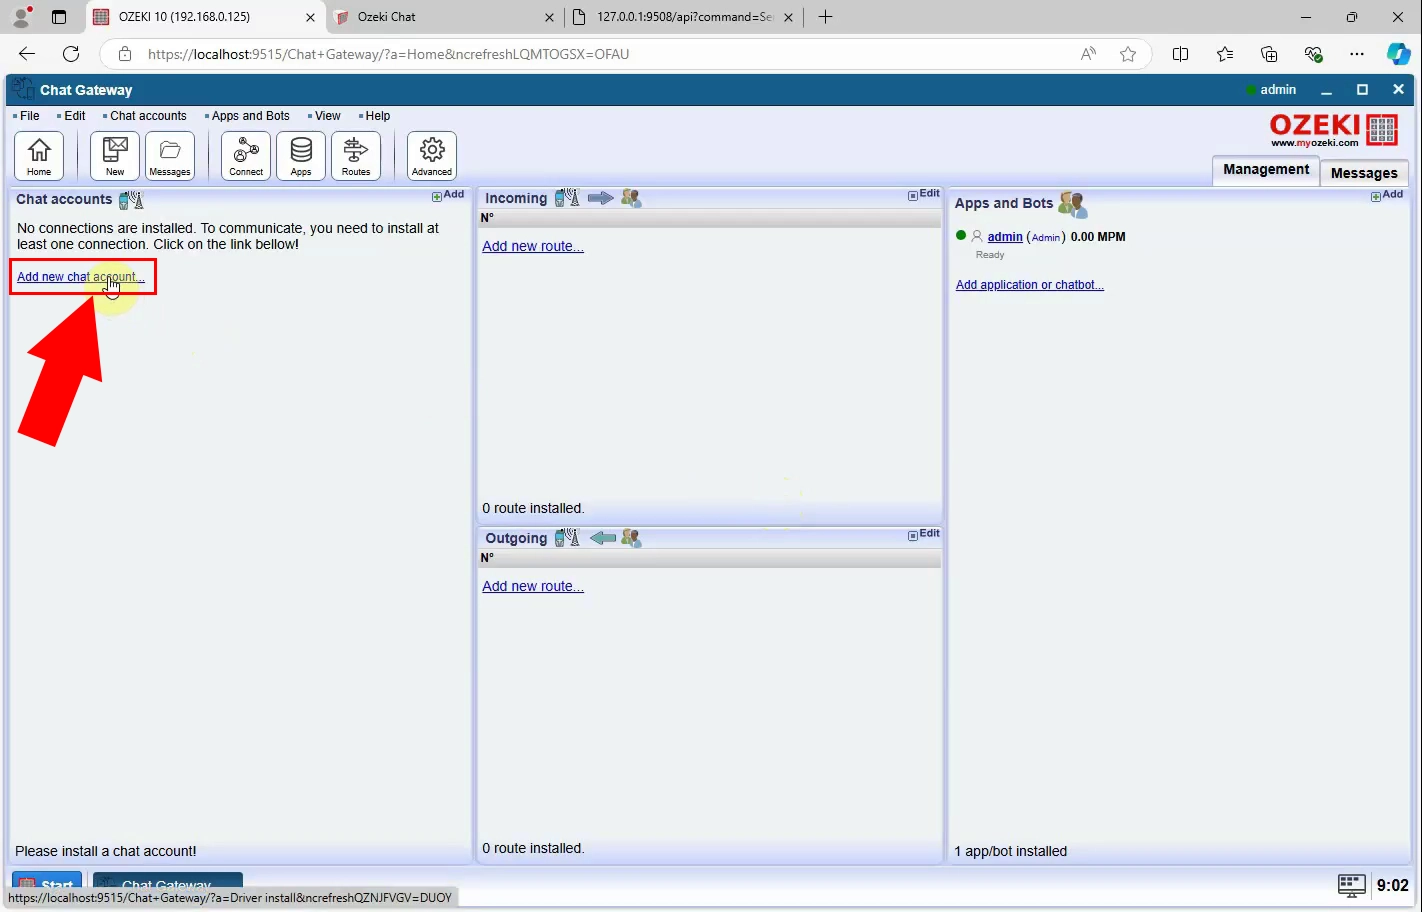Click Edit in the Incoming routes panel
The height and width of the screenshot is (912, 1422).
[x=924, y=194]
